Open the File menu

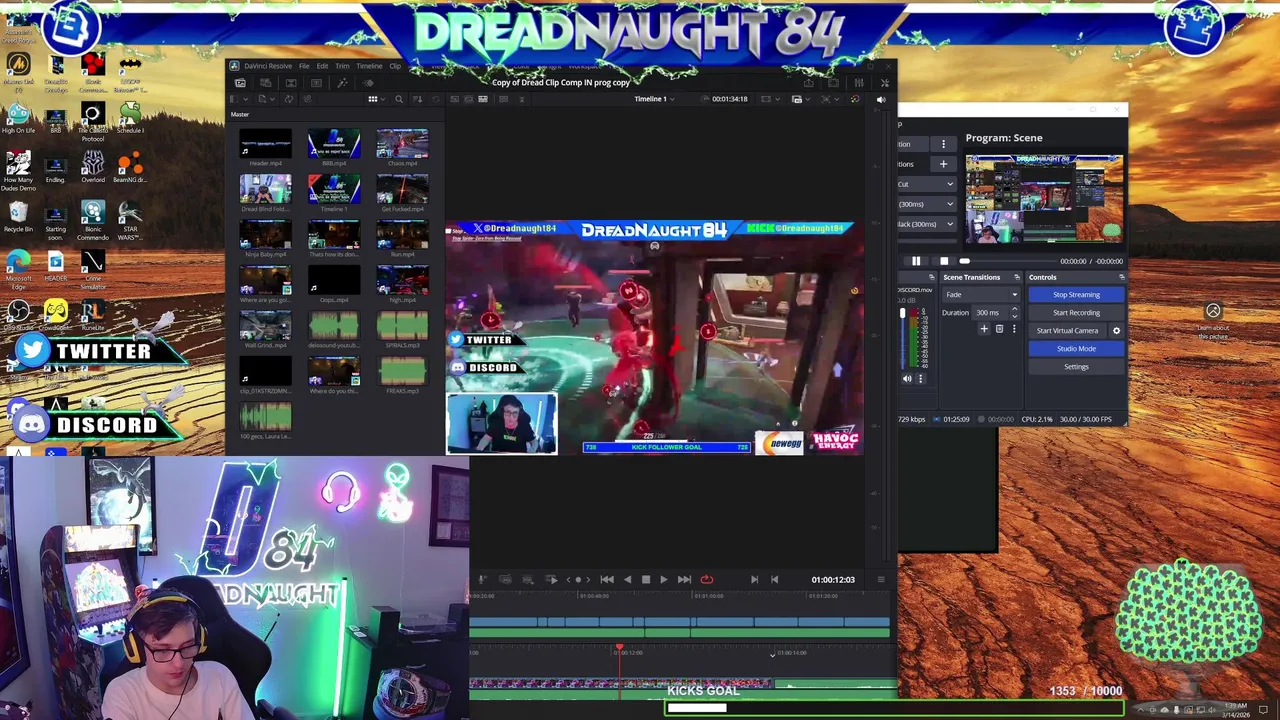pyautogui.click(x=304, y=66)
